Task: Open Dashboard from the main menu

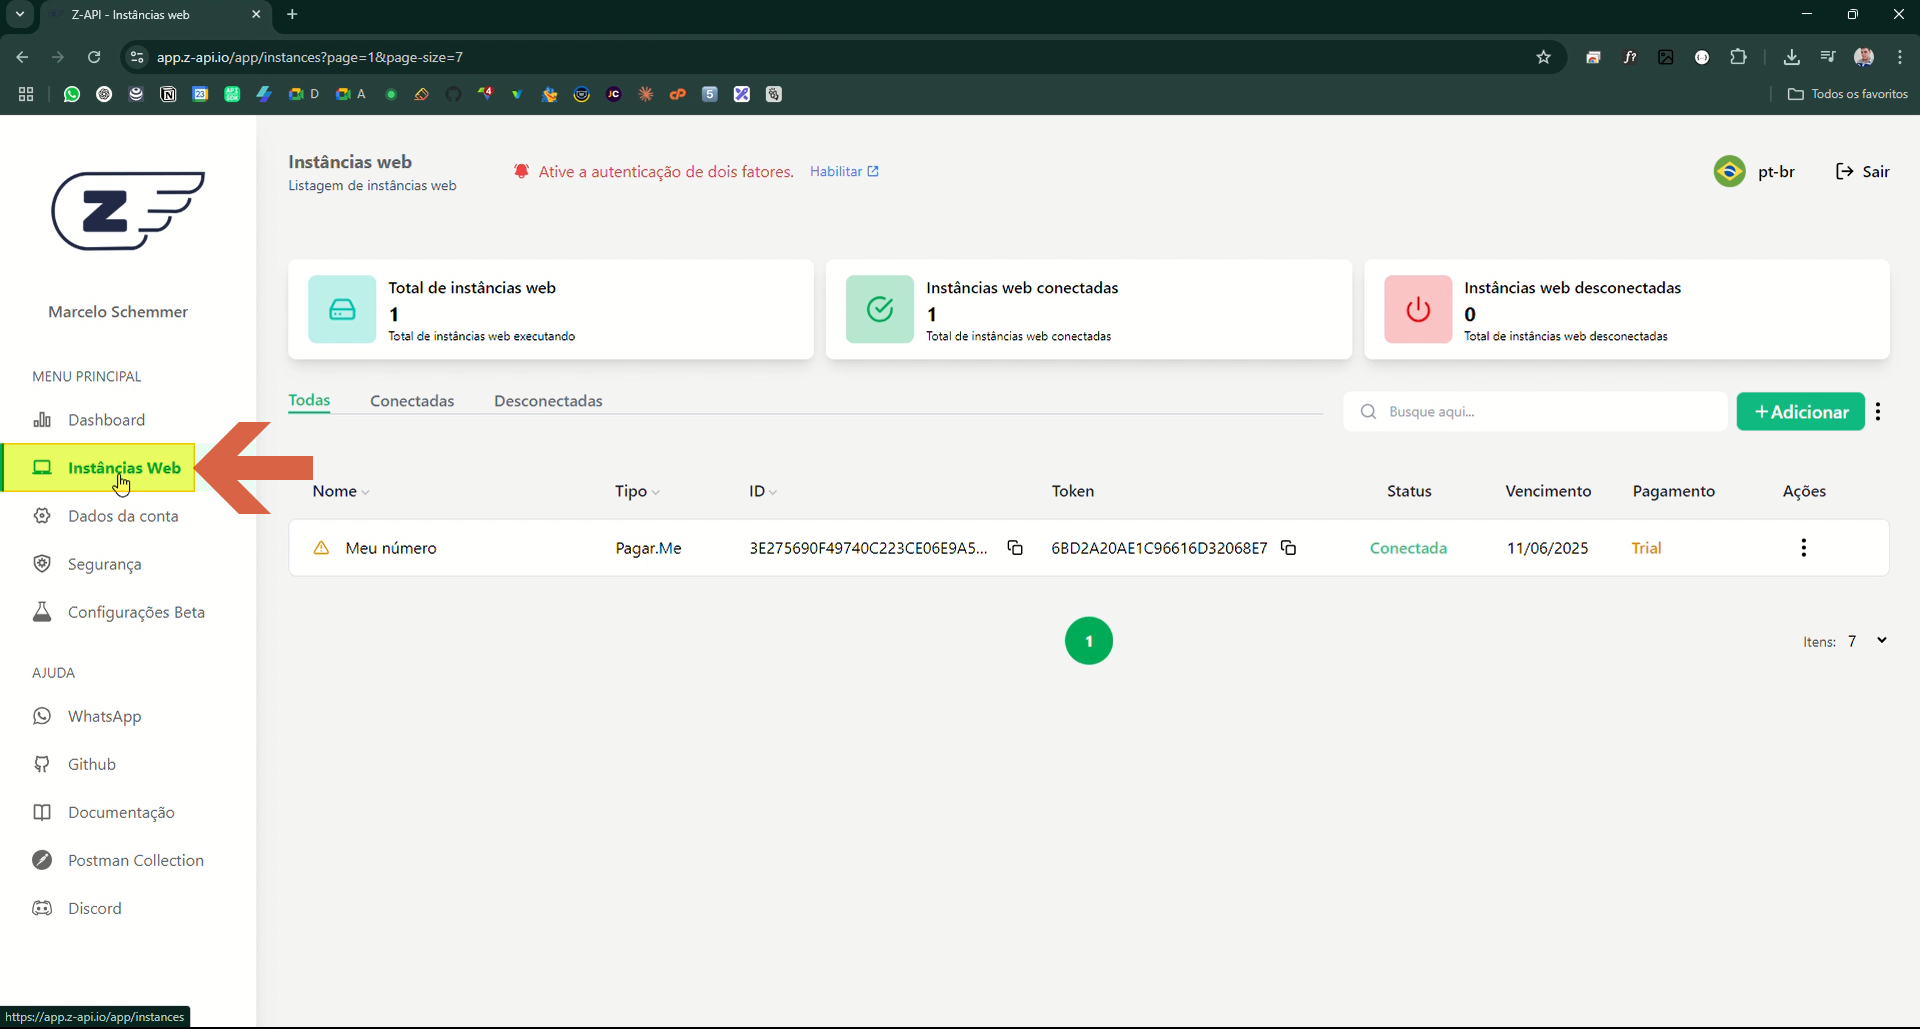Action: pos(106,420)
